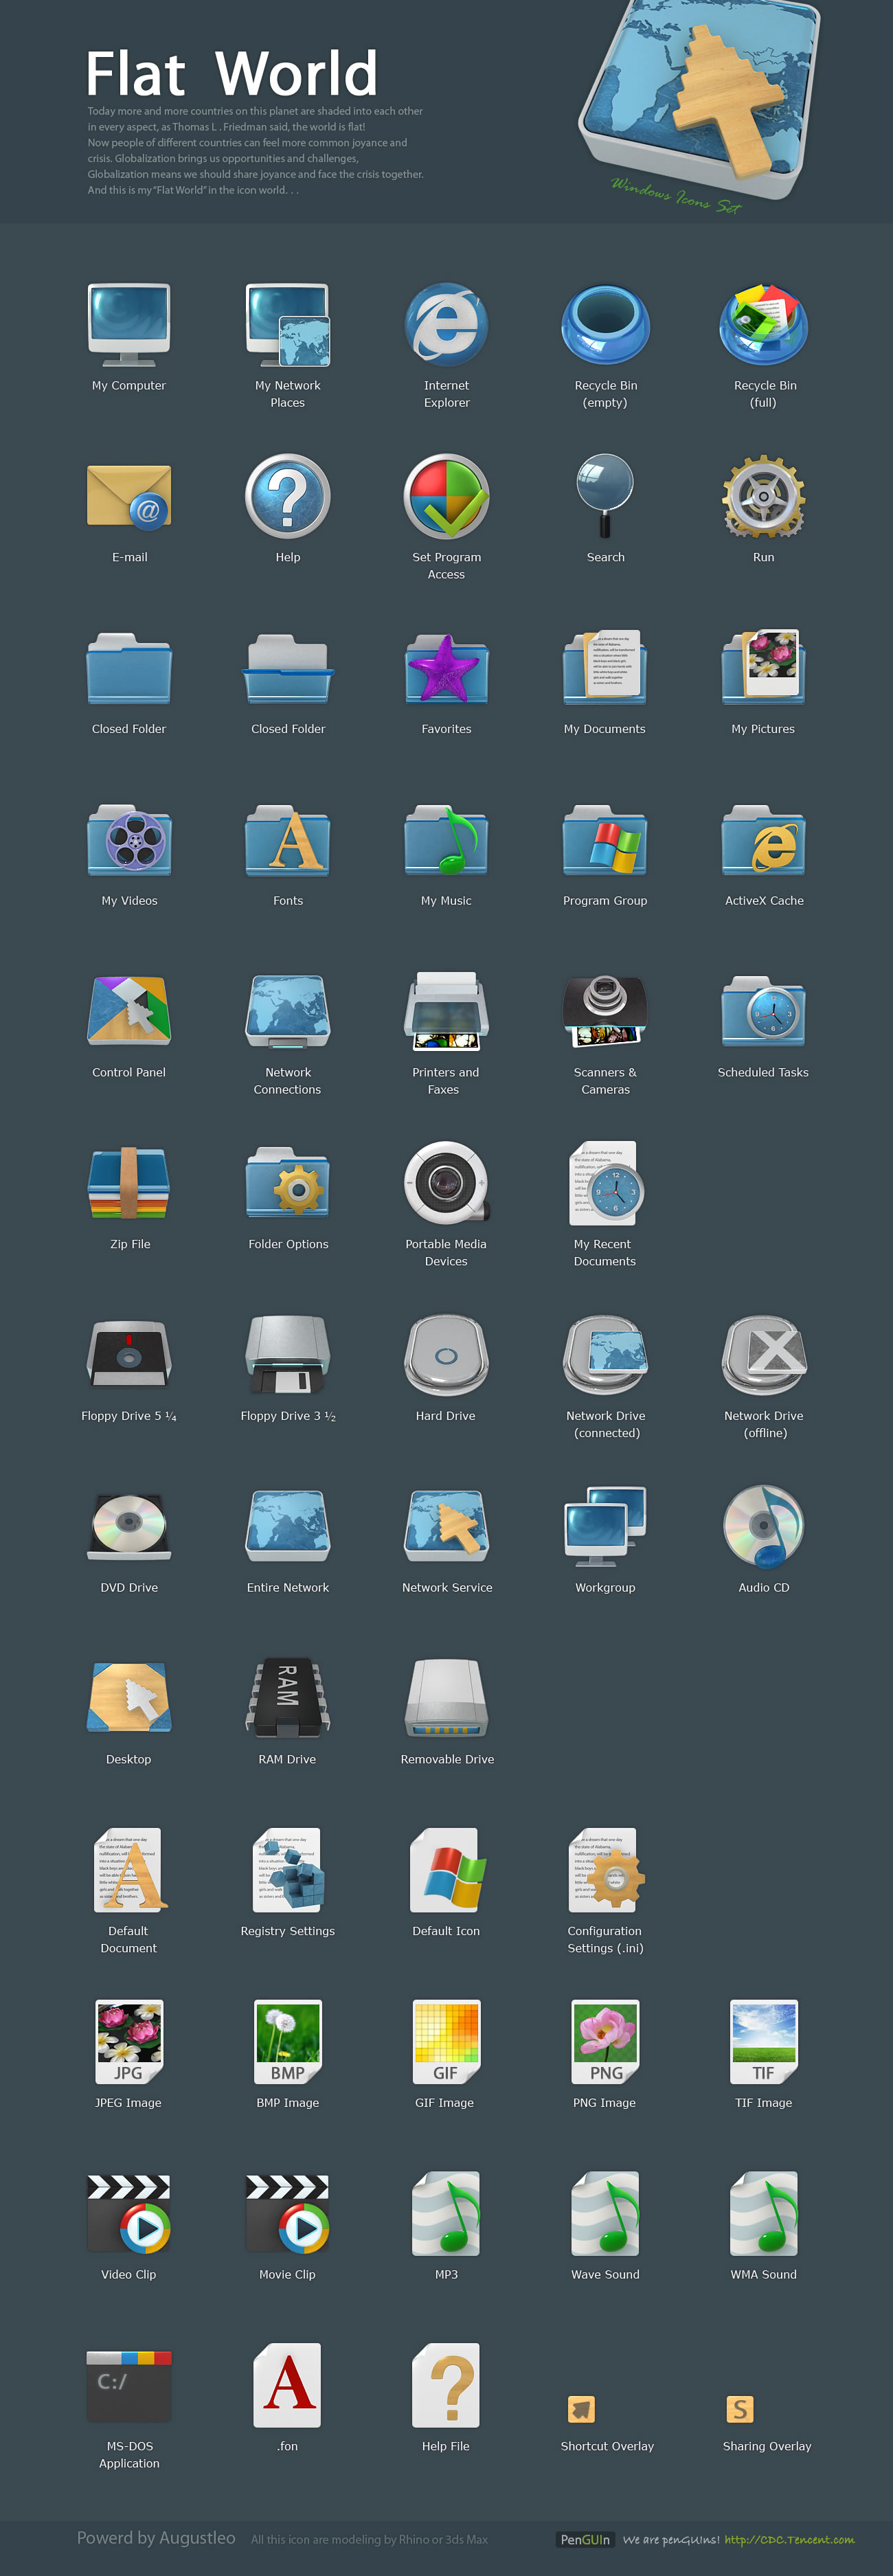
Task: Select the Removable Drive icon
Action: pyautogui.click(x=446, y=1697)
